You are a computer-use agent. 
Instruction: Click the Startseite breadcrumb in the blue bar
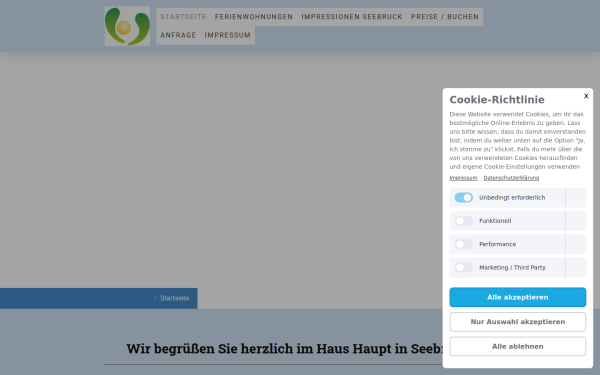click(174, 298)
